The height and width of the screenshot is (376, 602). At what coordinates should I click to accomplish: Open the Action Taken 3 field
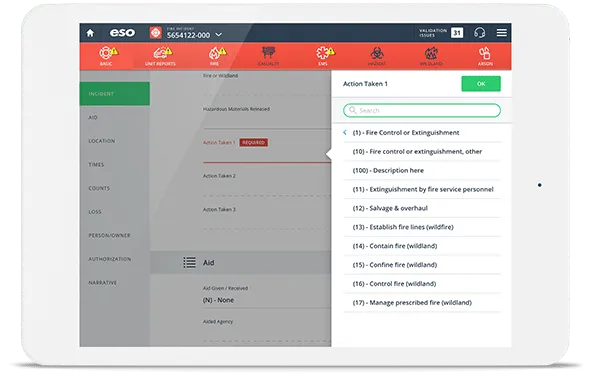coord(267,218)
